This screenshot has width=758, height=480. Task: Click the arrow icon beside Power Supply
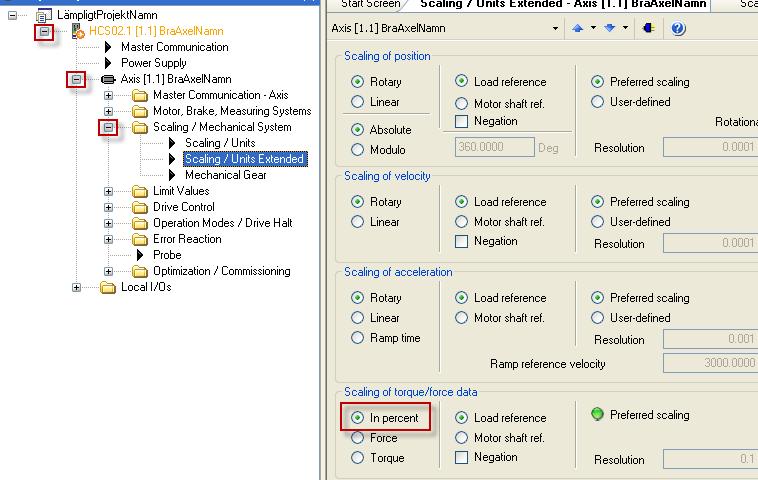tap(108, 63)
